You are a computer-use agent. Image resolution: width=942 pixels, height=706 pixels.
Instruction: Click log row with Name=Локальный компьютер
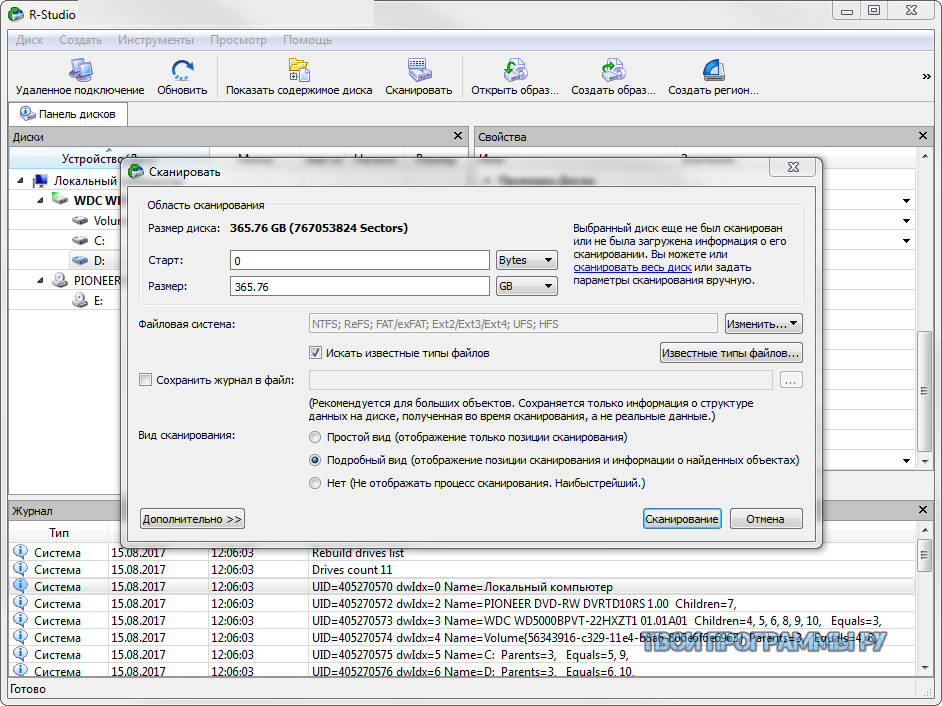[x=461, y=586]
